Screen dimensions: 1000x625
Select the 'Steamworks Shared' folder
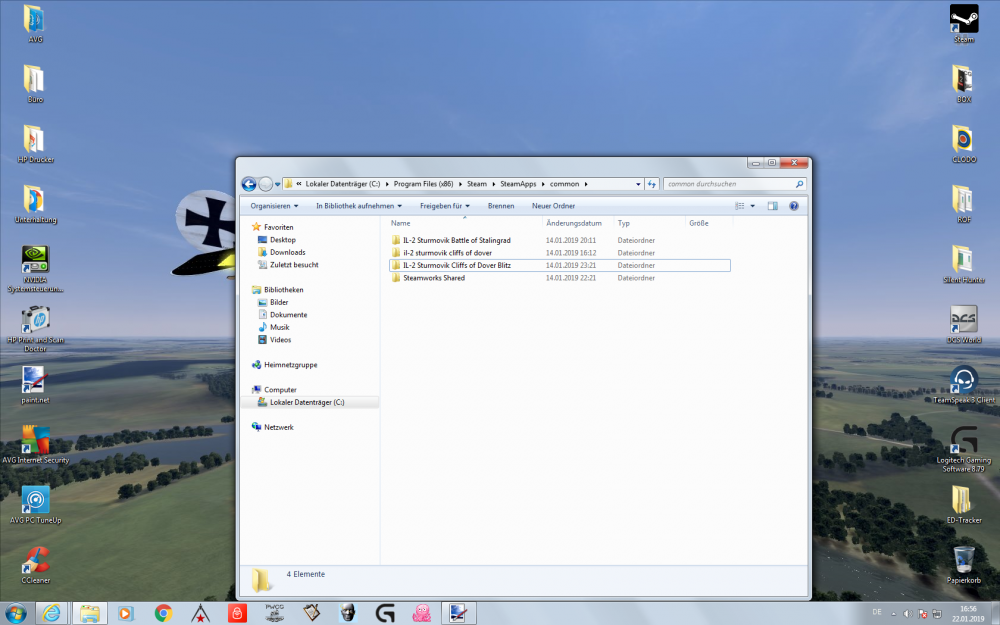pyautogui.click(x=434, y=278)
